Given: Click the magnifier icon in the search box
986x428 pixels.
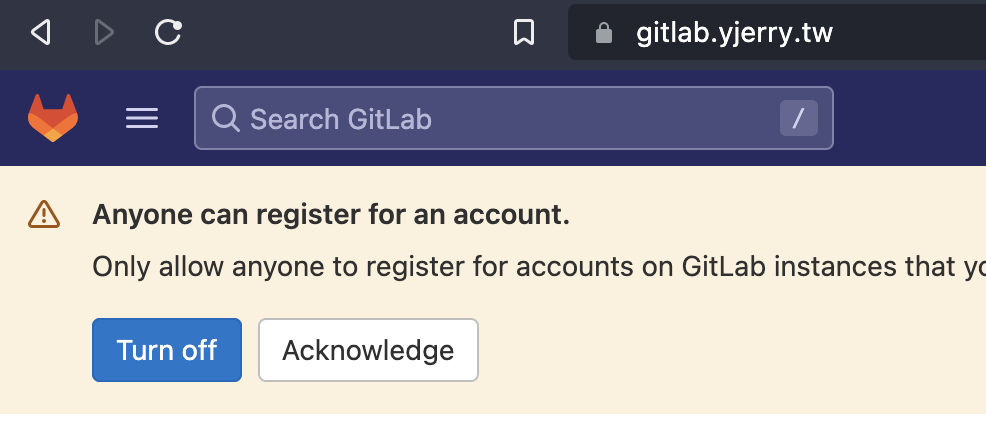Looking at the screenshot, I should click(226, 119).
